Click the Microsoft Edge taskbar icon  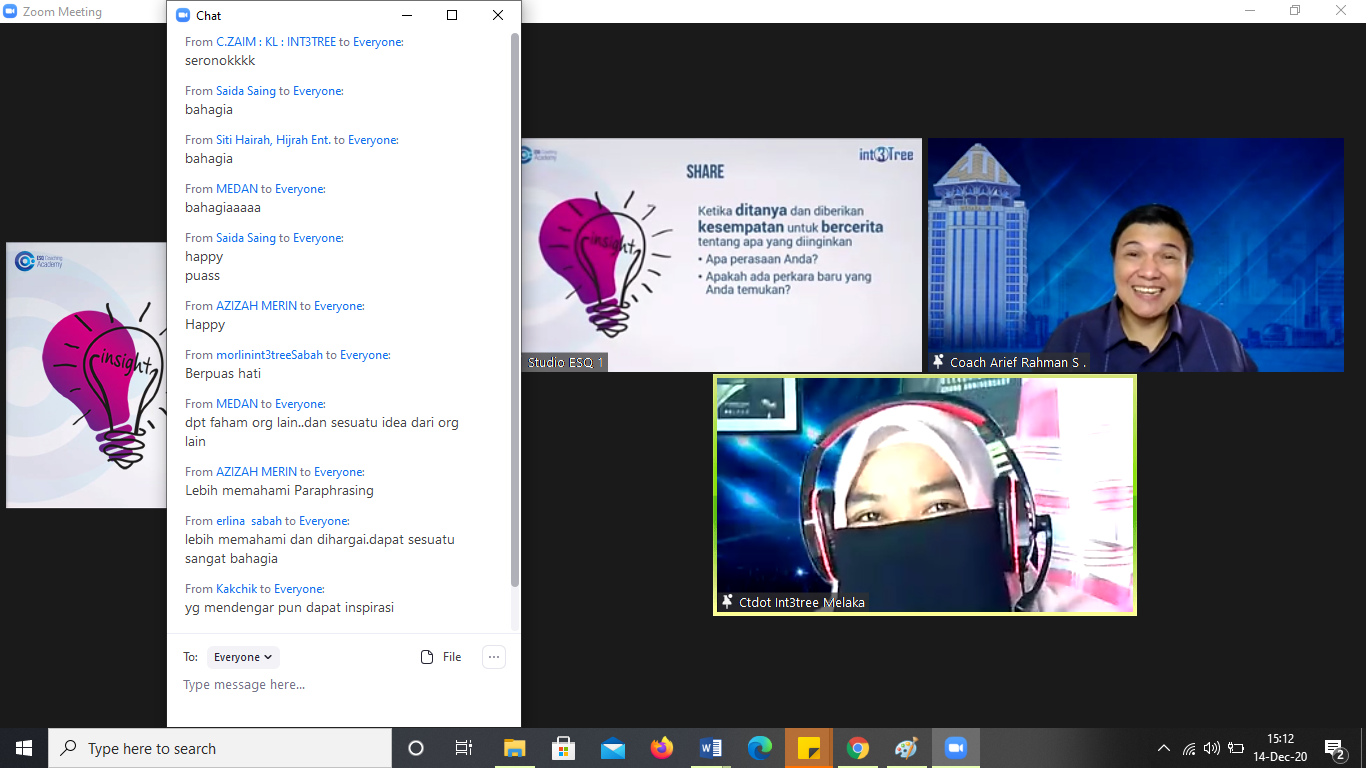point(760,748)
